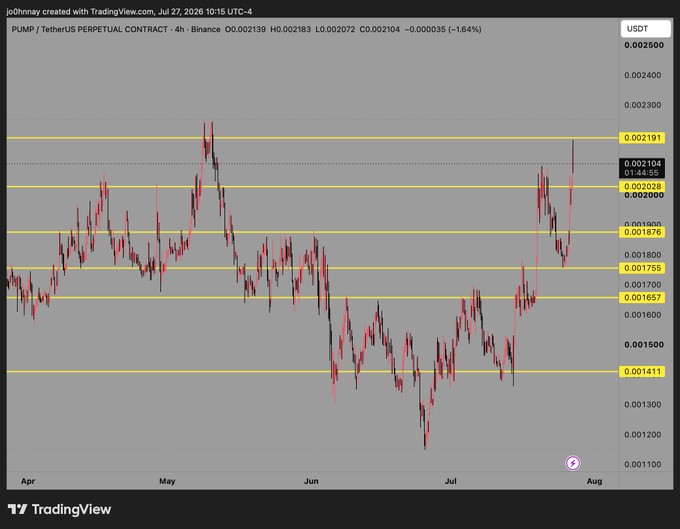Click the 0.001600 price axis tick
Screen dimensions: 680x529
pos(643,315)
